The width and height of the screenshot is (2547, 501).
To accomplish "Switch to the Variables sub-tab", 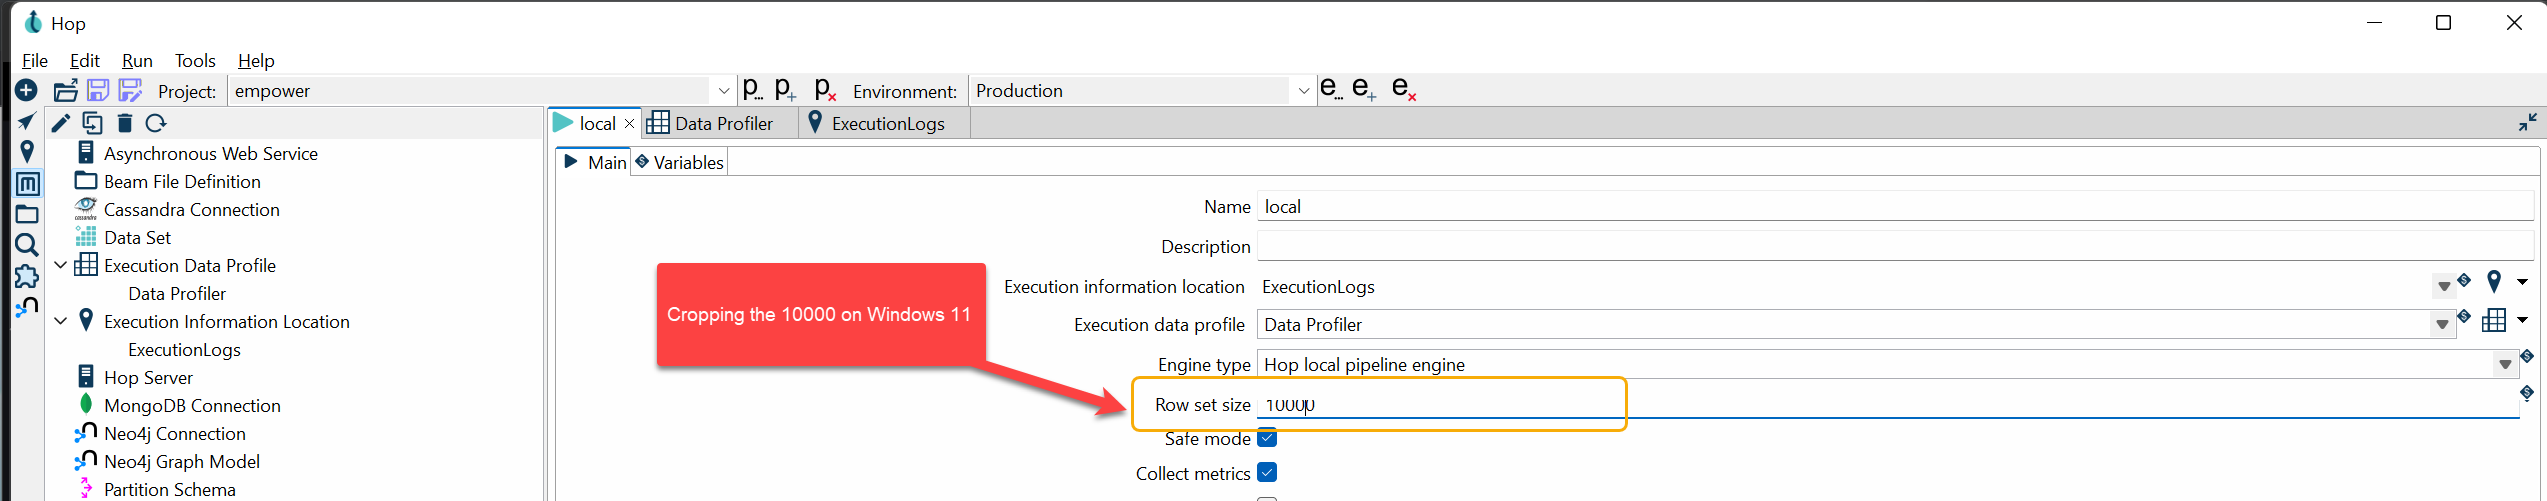I will coord(679,163).
